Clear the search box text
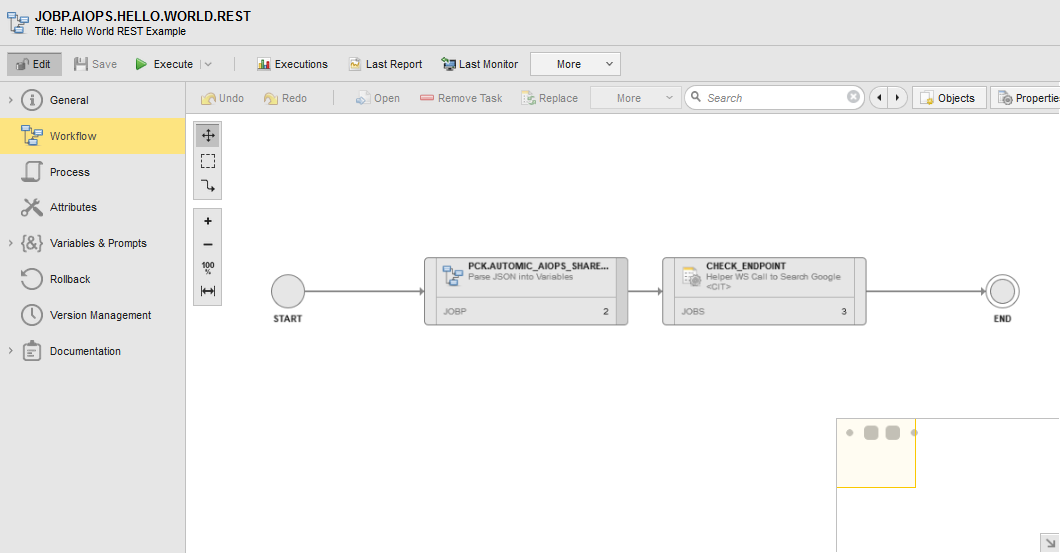The width and height of the screenshot is (1060, 553). click(x=853, y=97)
